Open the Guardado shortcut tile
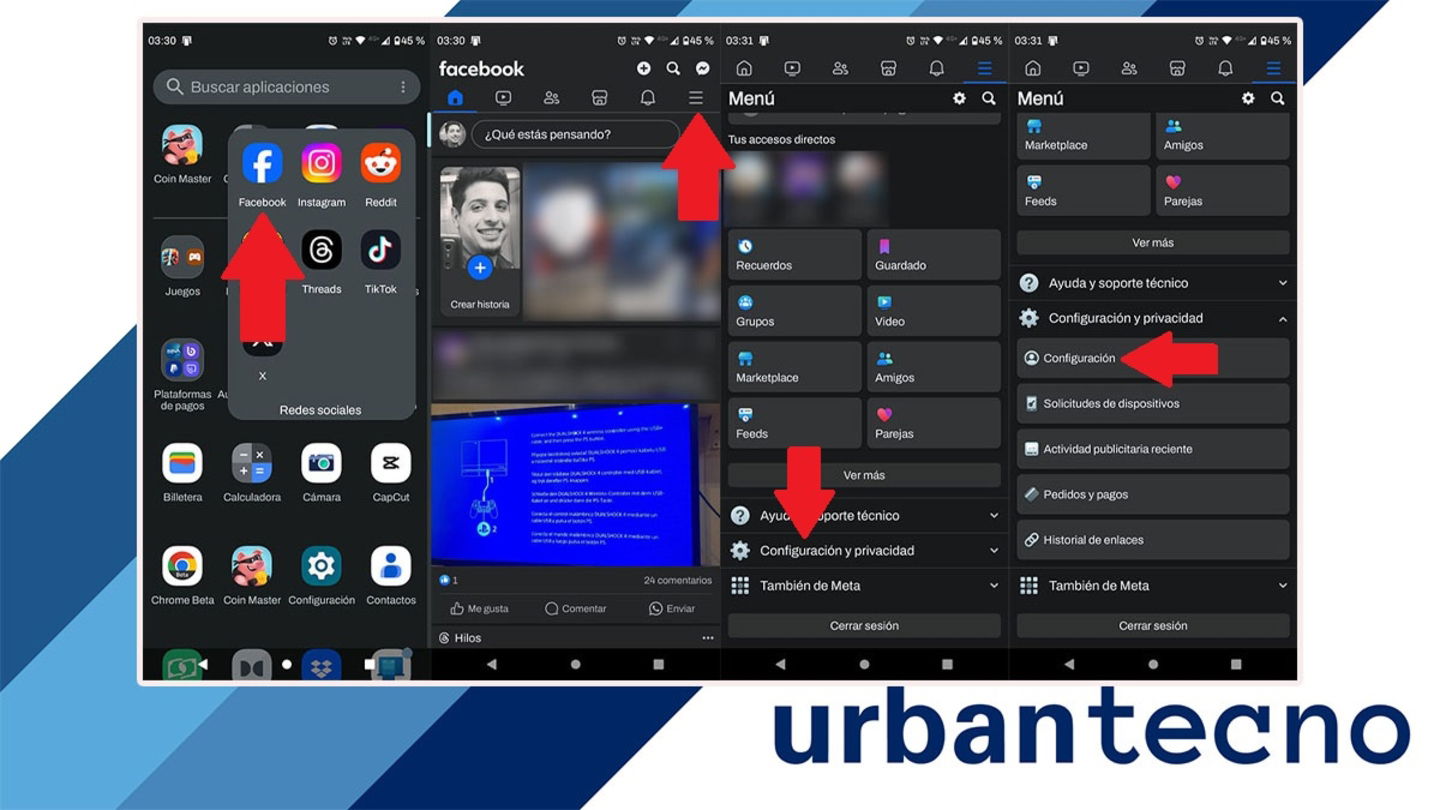Image resolution: width=1440 pixels, height=810 pixels. [x=933, y=255]
